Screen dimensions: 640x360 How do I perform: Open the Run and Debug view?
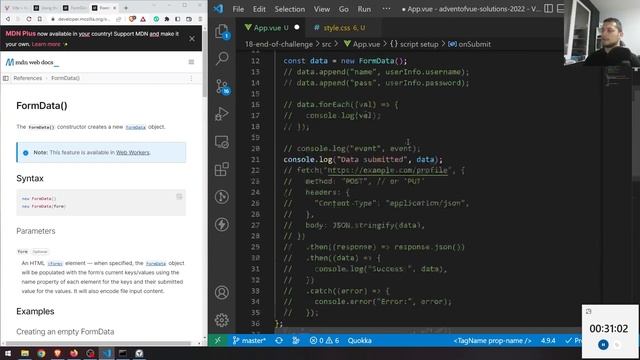[x=222, y=114]
